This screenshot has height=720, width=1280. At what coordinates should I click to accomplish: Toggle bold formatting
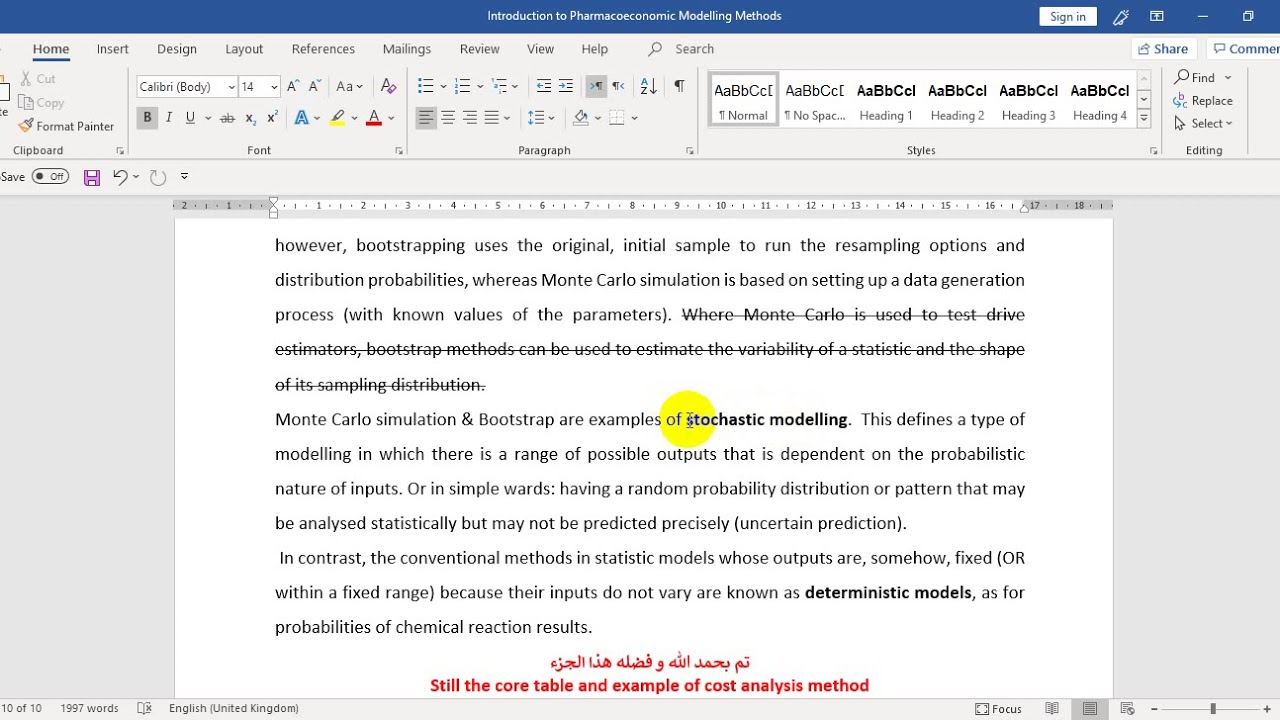[147, 118]
